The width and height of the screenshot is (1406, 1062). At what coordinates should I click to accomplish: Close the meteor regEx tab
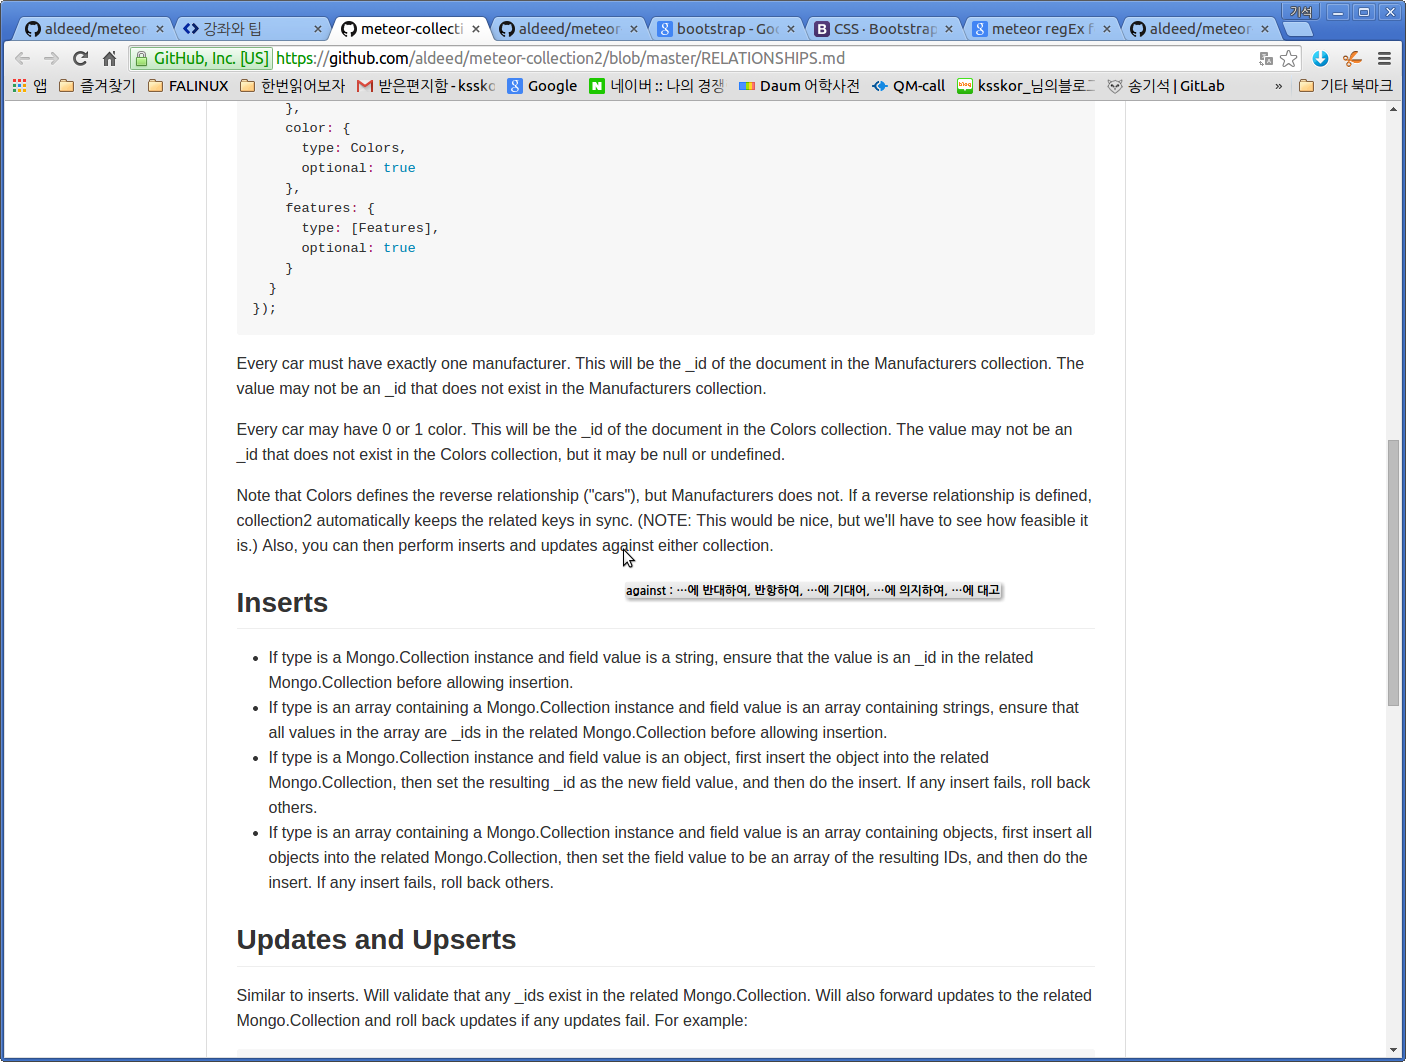(1107, 29)
